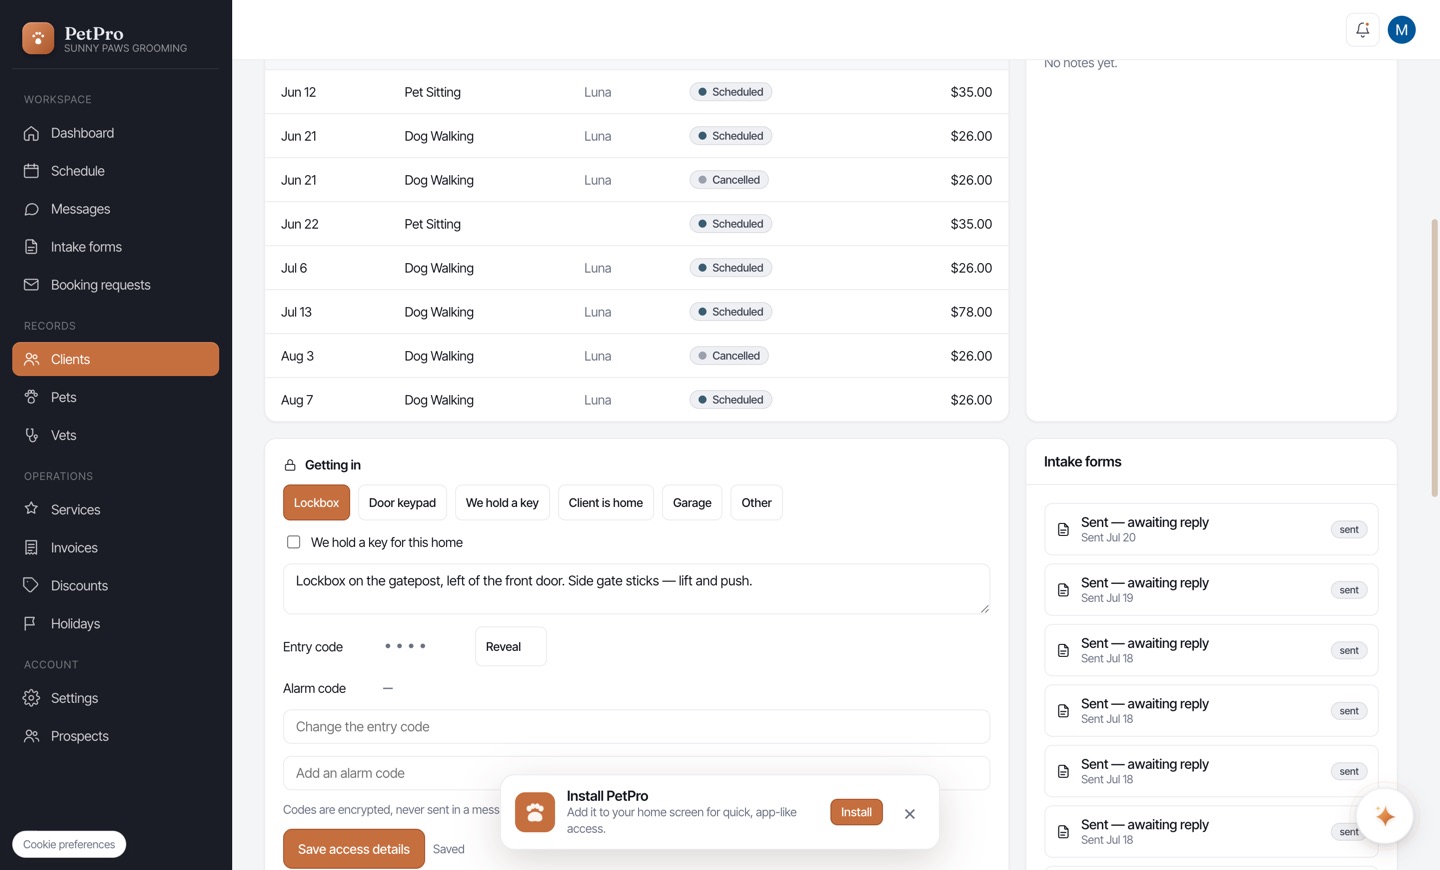Click the Dashboard home icon

(31, 133)
